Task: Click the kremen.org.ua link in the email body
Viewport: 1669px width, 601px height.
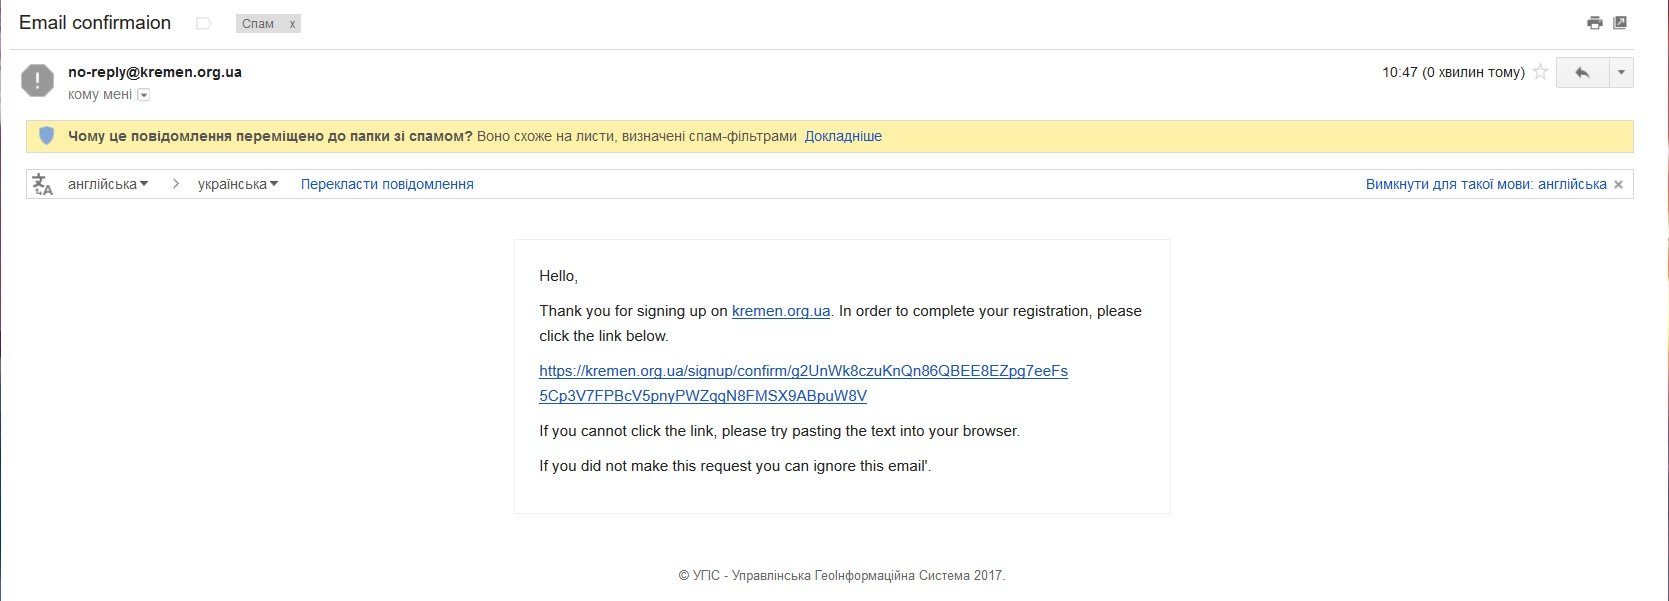Action: (781, 311)
